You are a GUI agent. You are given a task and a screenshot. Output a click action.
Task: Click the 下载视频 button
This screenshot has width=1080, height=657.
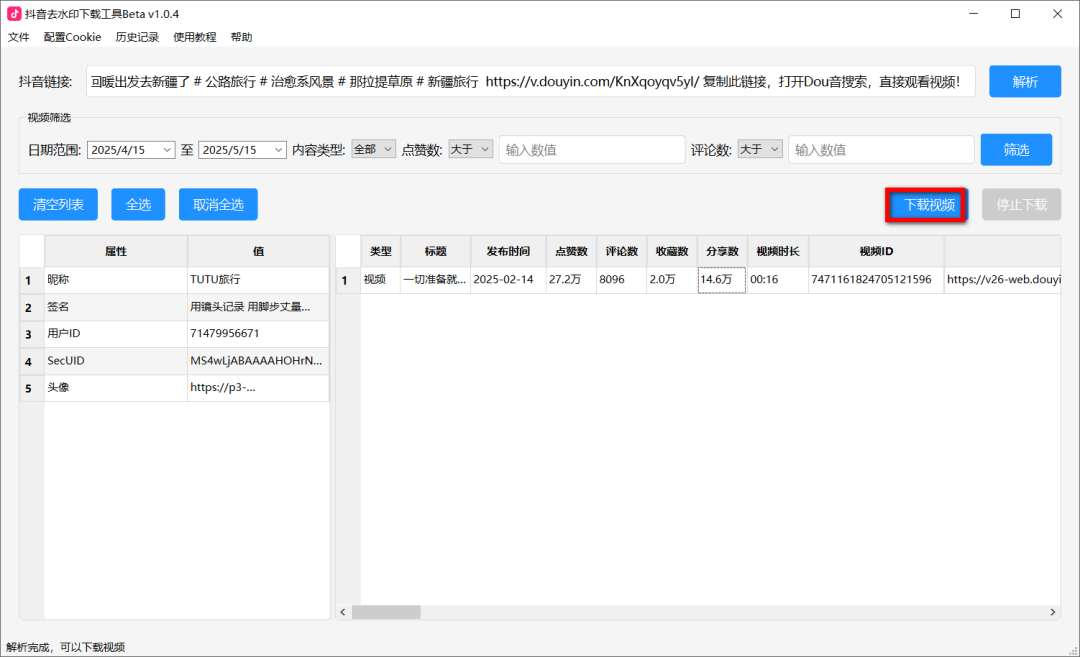[928, 205]
